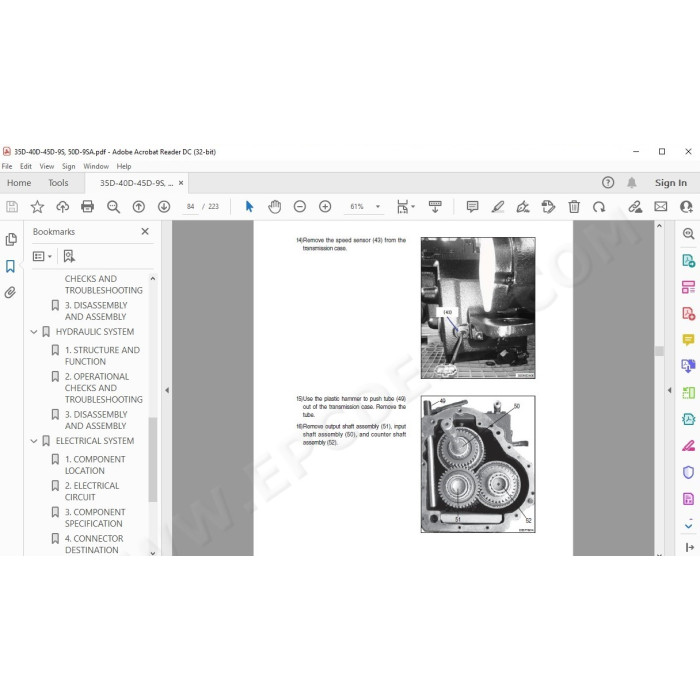Collapse right tools pane arrow
The height and width of the screenshot is (700, 700).
(669, 390)
